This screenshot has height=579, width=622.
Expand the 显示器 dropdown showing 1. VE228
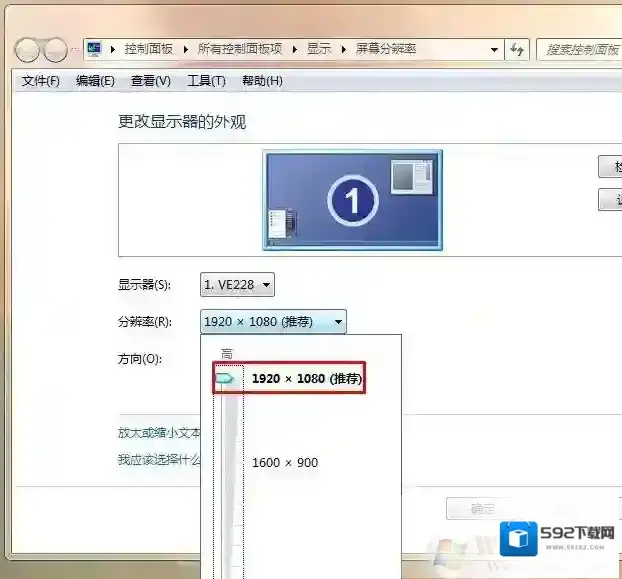pos(237,285)
